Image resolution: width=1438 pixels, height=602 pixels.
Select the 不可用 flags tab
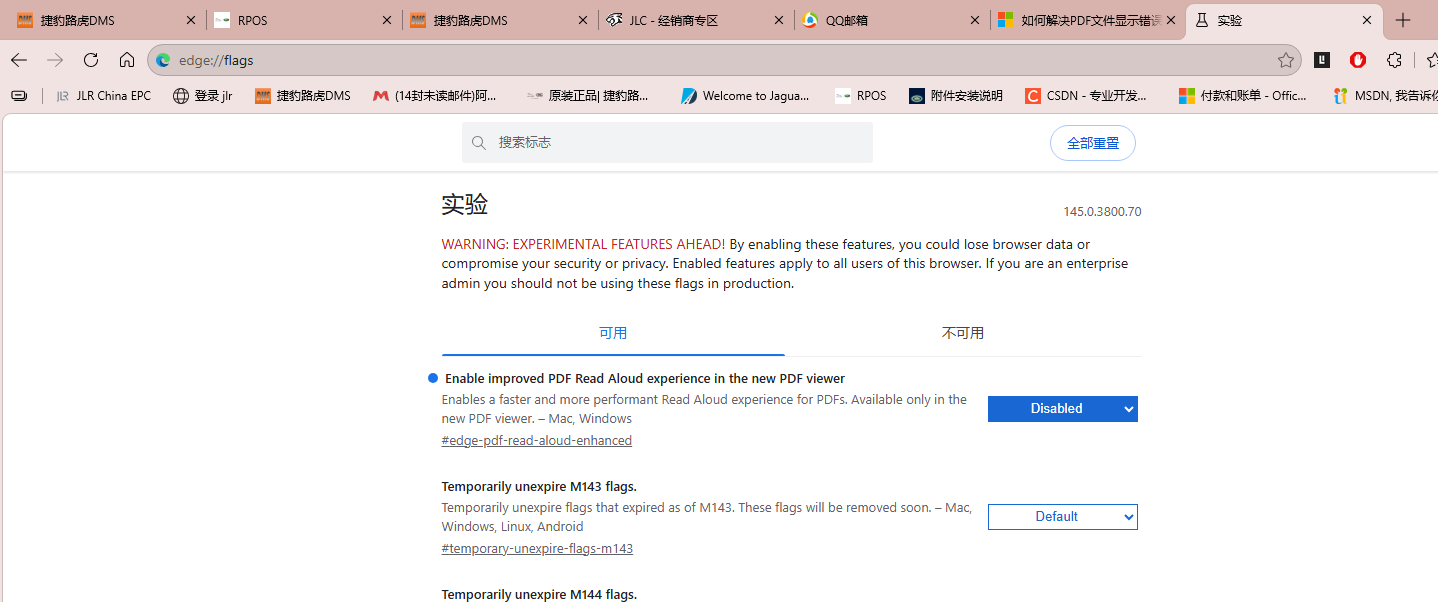(963, 333)
